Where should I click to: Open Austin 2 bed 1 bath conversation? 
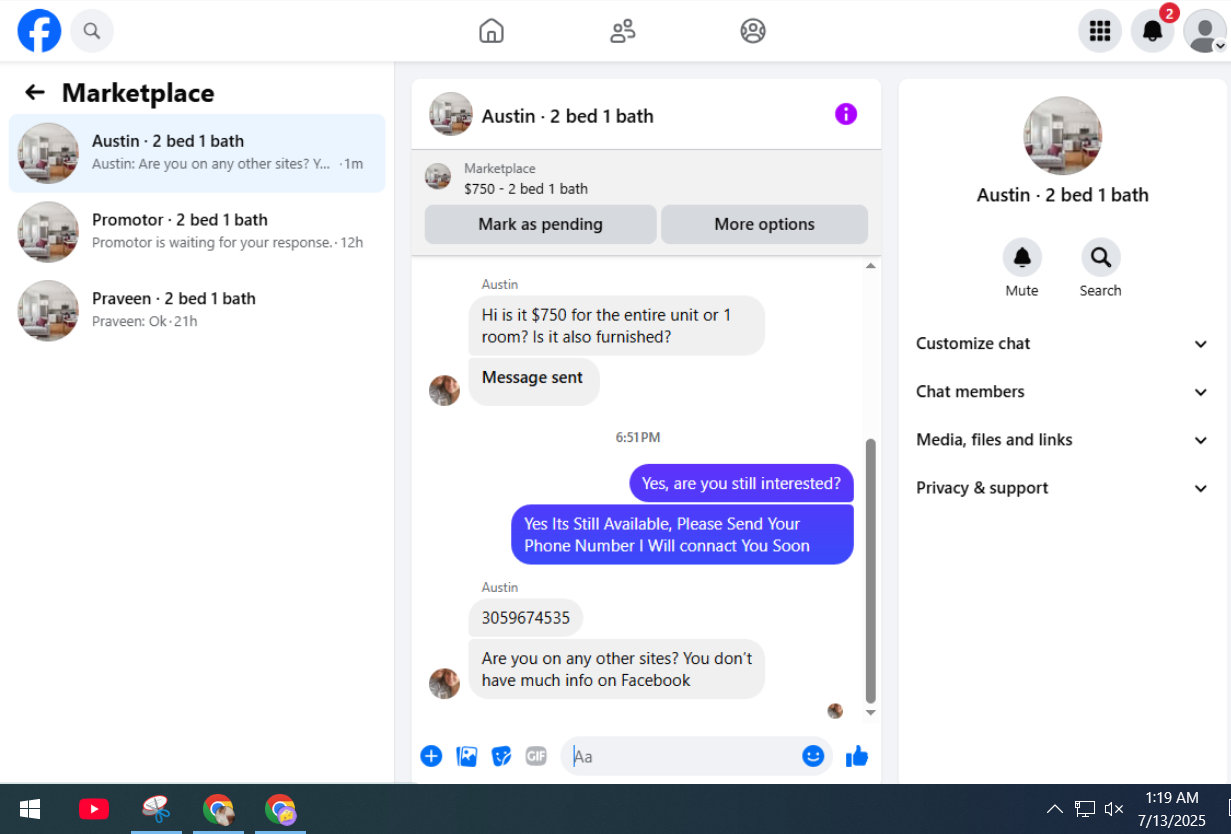pyautogui.click(x=197, y=153)
